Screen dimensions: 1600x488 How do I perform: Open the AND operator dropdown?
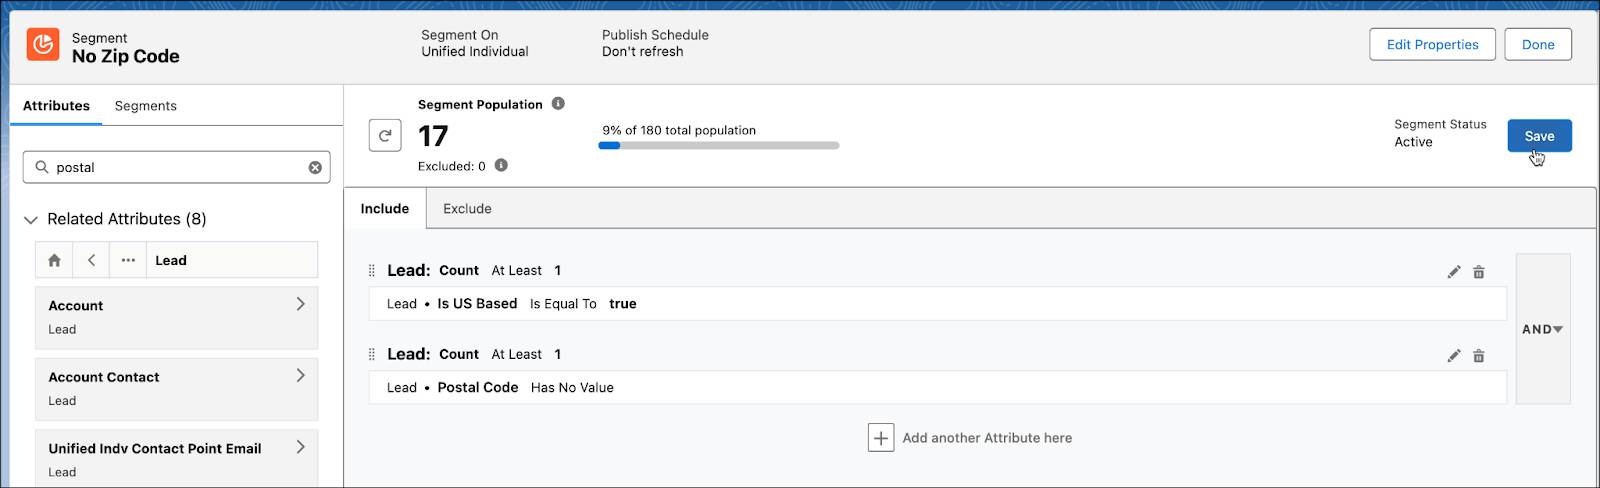coord(1543,329)
